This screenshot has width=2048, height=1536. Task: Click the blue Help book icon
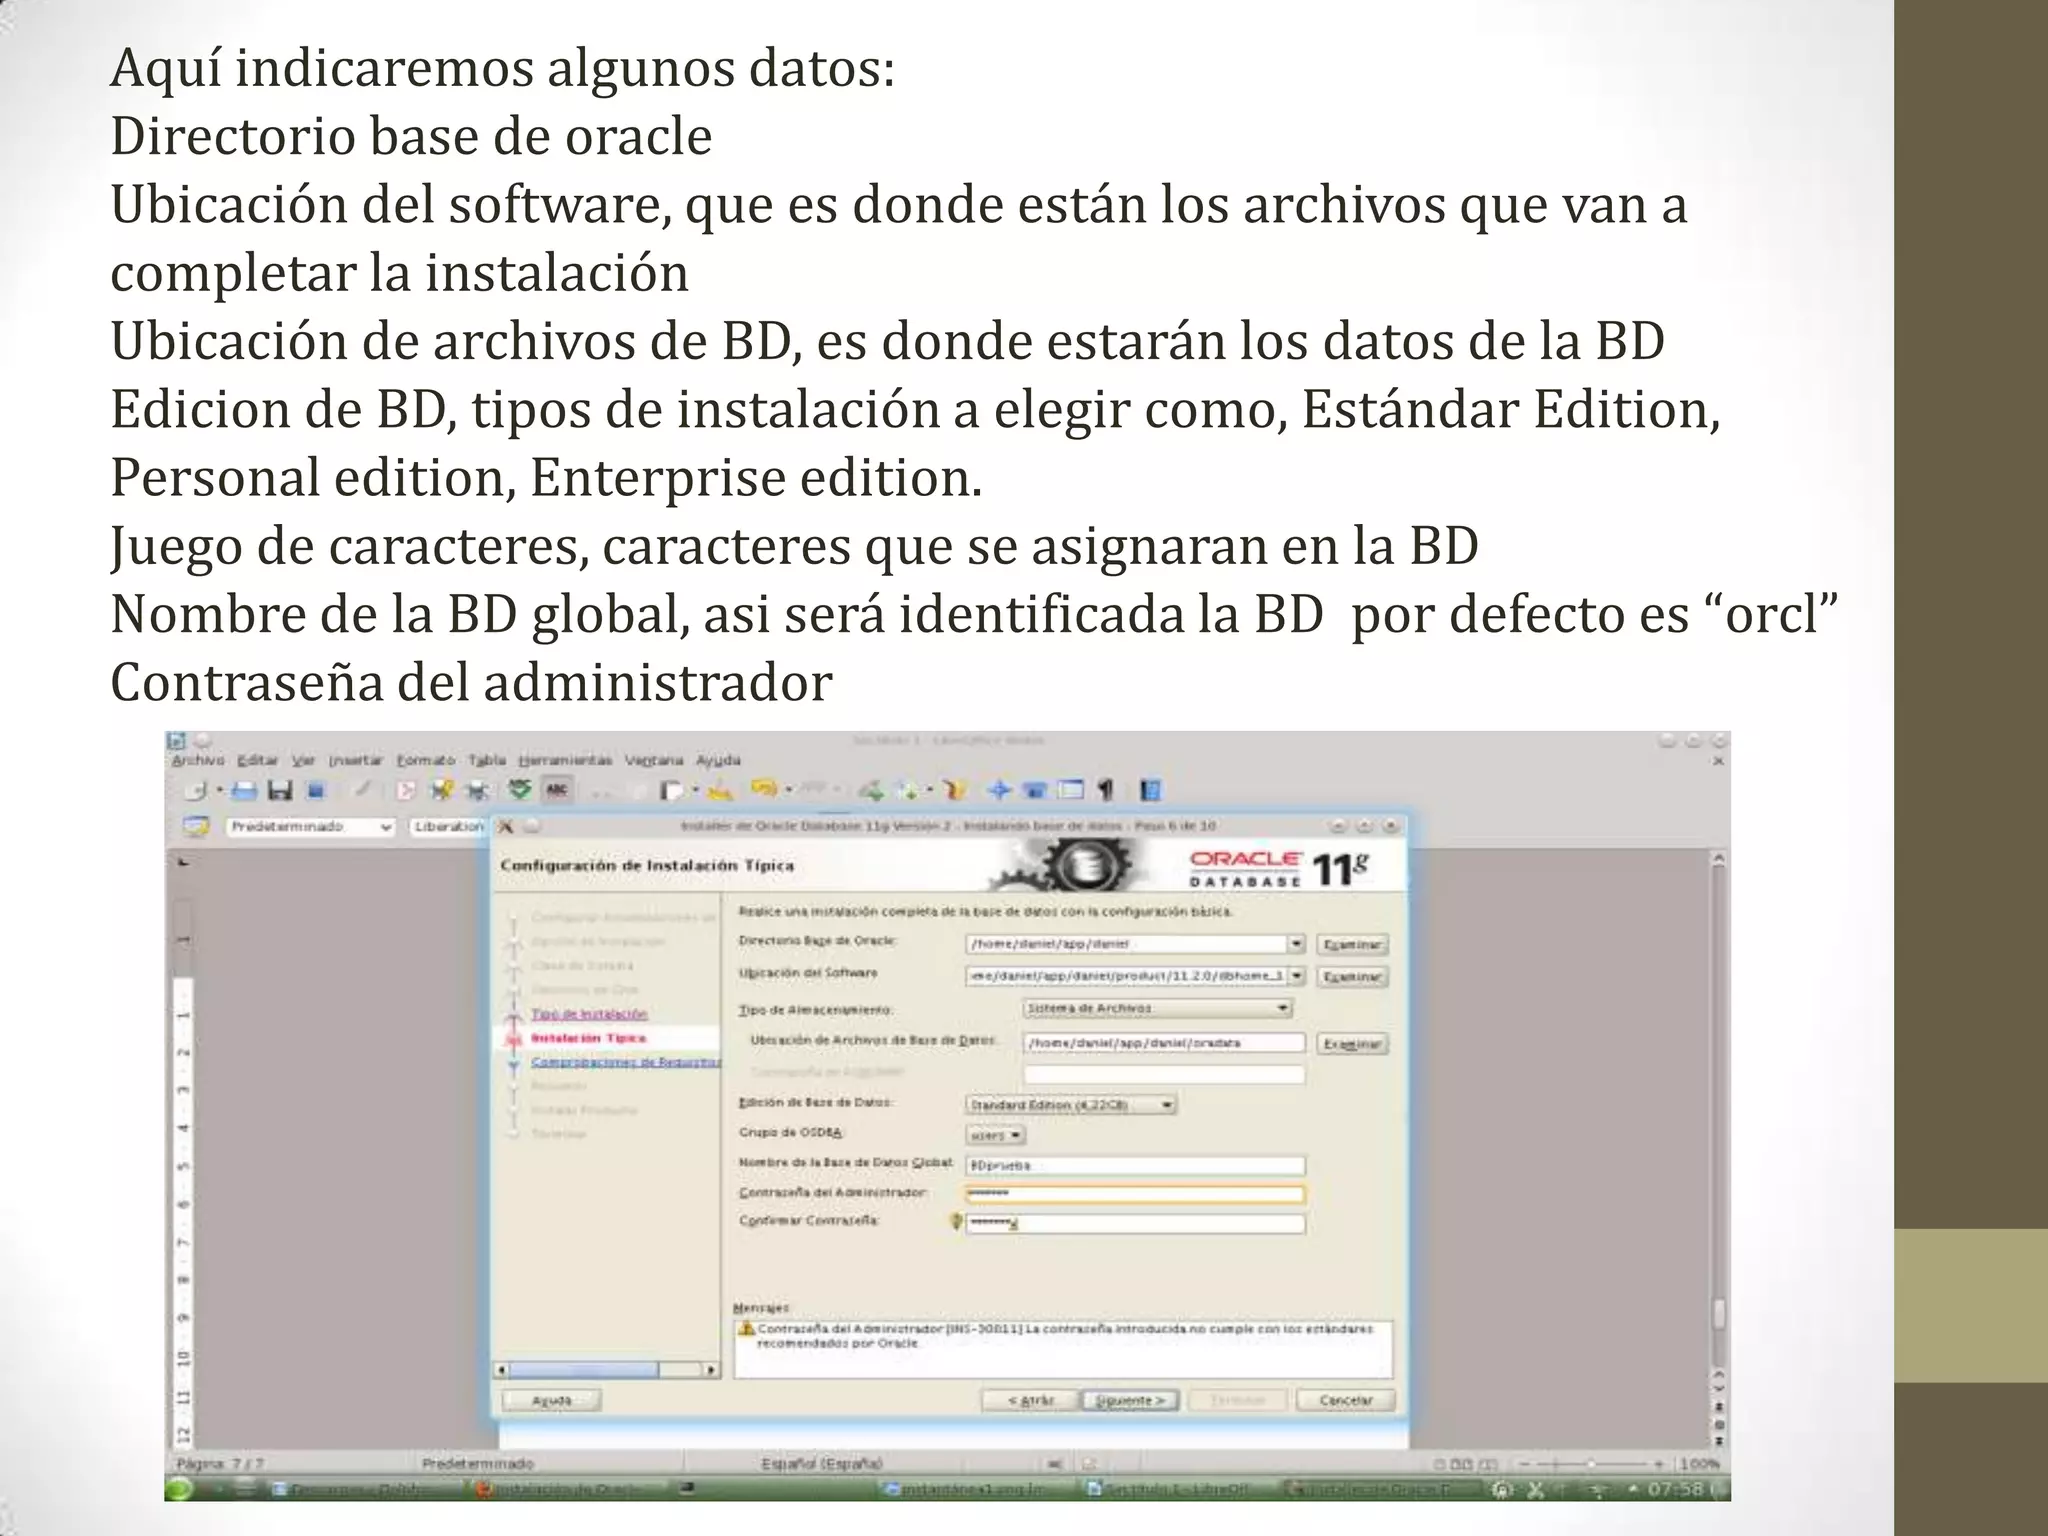click(x=1151, y=790)
